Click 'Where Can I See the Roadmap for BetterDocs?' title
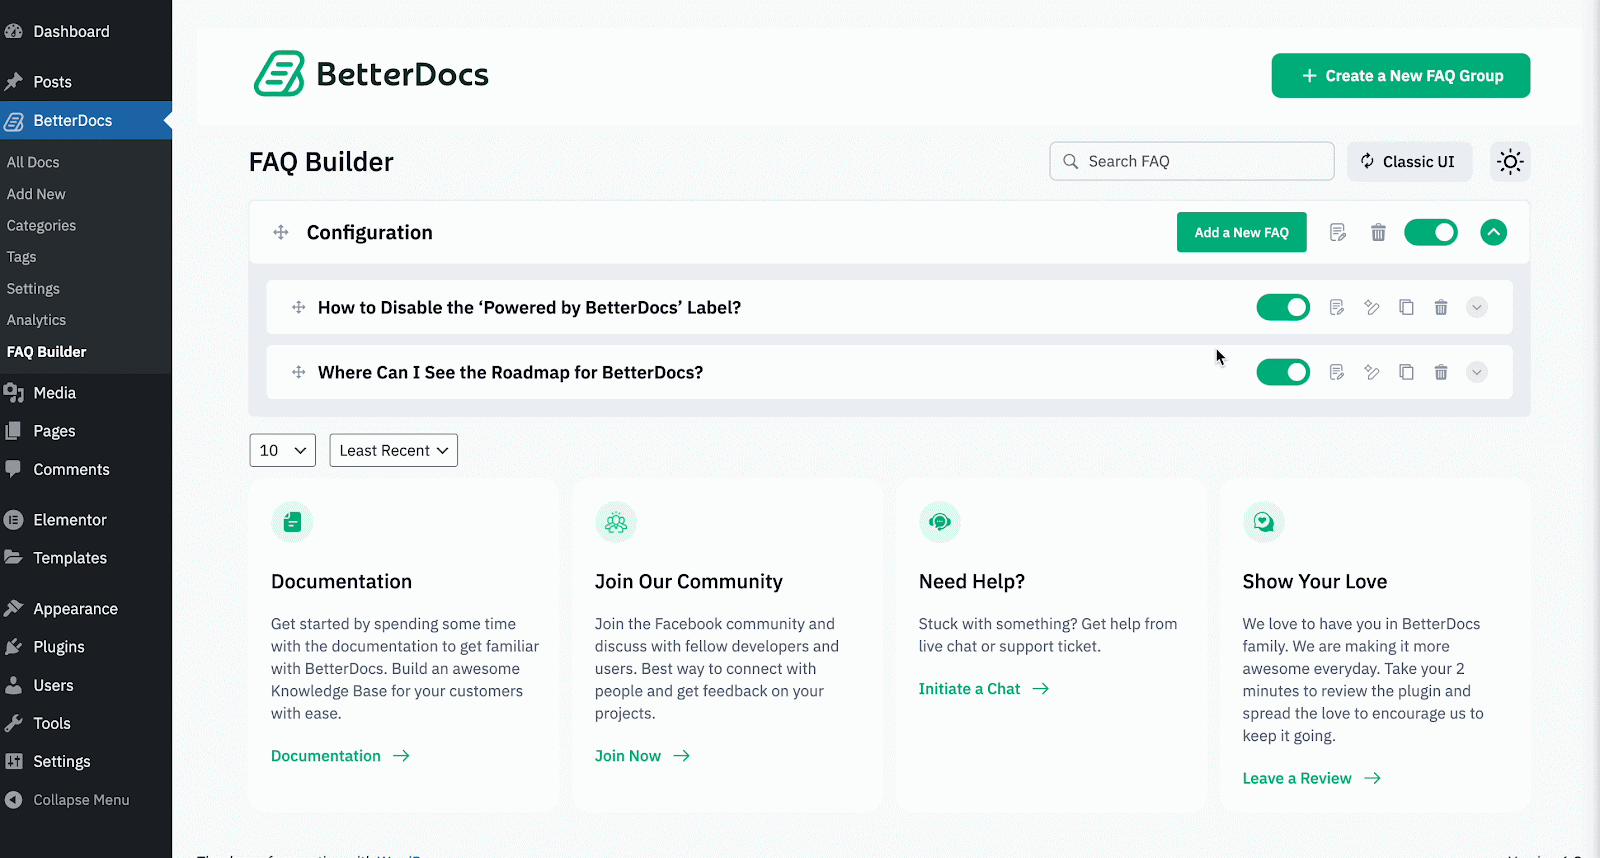The width and height of the screenshot is (1600, 858). (510, 372)
